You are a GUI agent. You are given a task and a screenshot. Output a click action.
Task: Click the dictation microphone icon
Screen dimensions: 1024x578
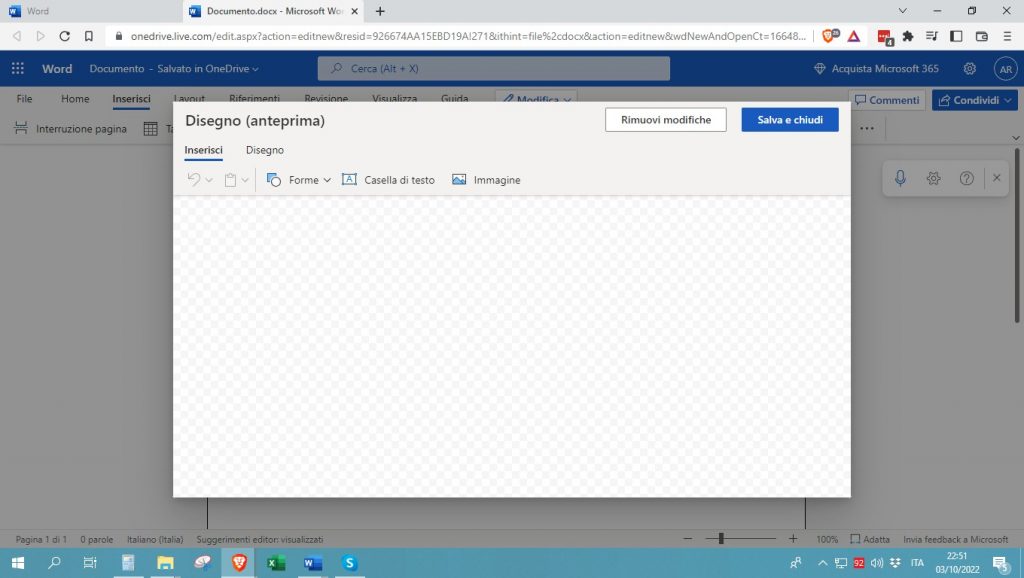[900, 178]
